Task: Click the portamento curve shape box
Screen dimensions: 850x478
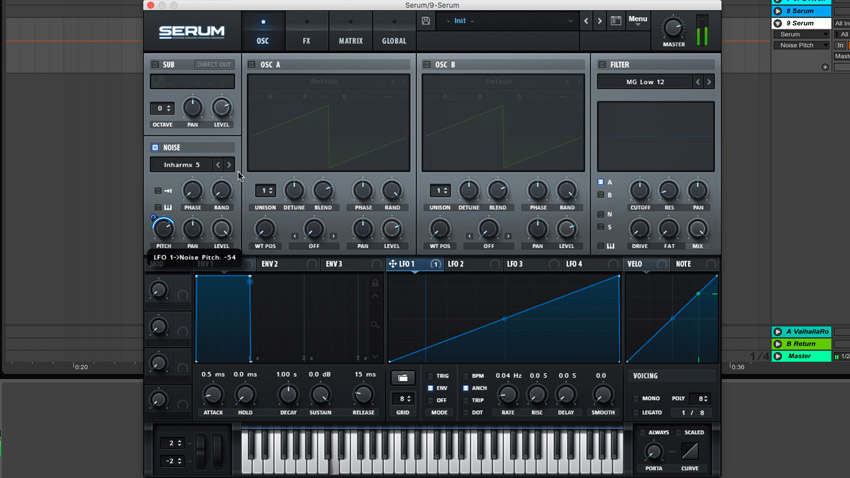Action: tap(690, 450)
